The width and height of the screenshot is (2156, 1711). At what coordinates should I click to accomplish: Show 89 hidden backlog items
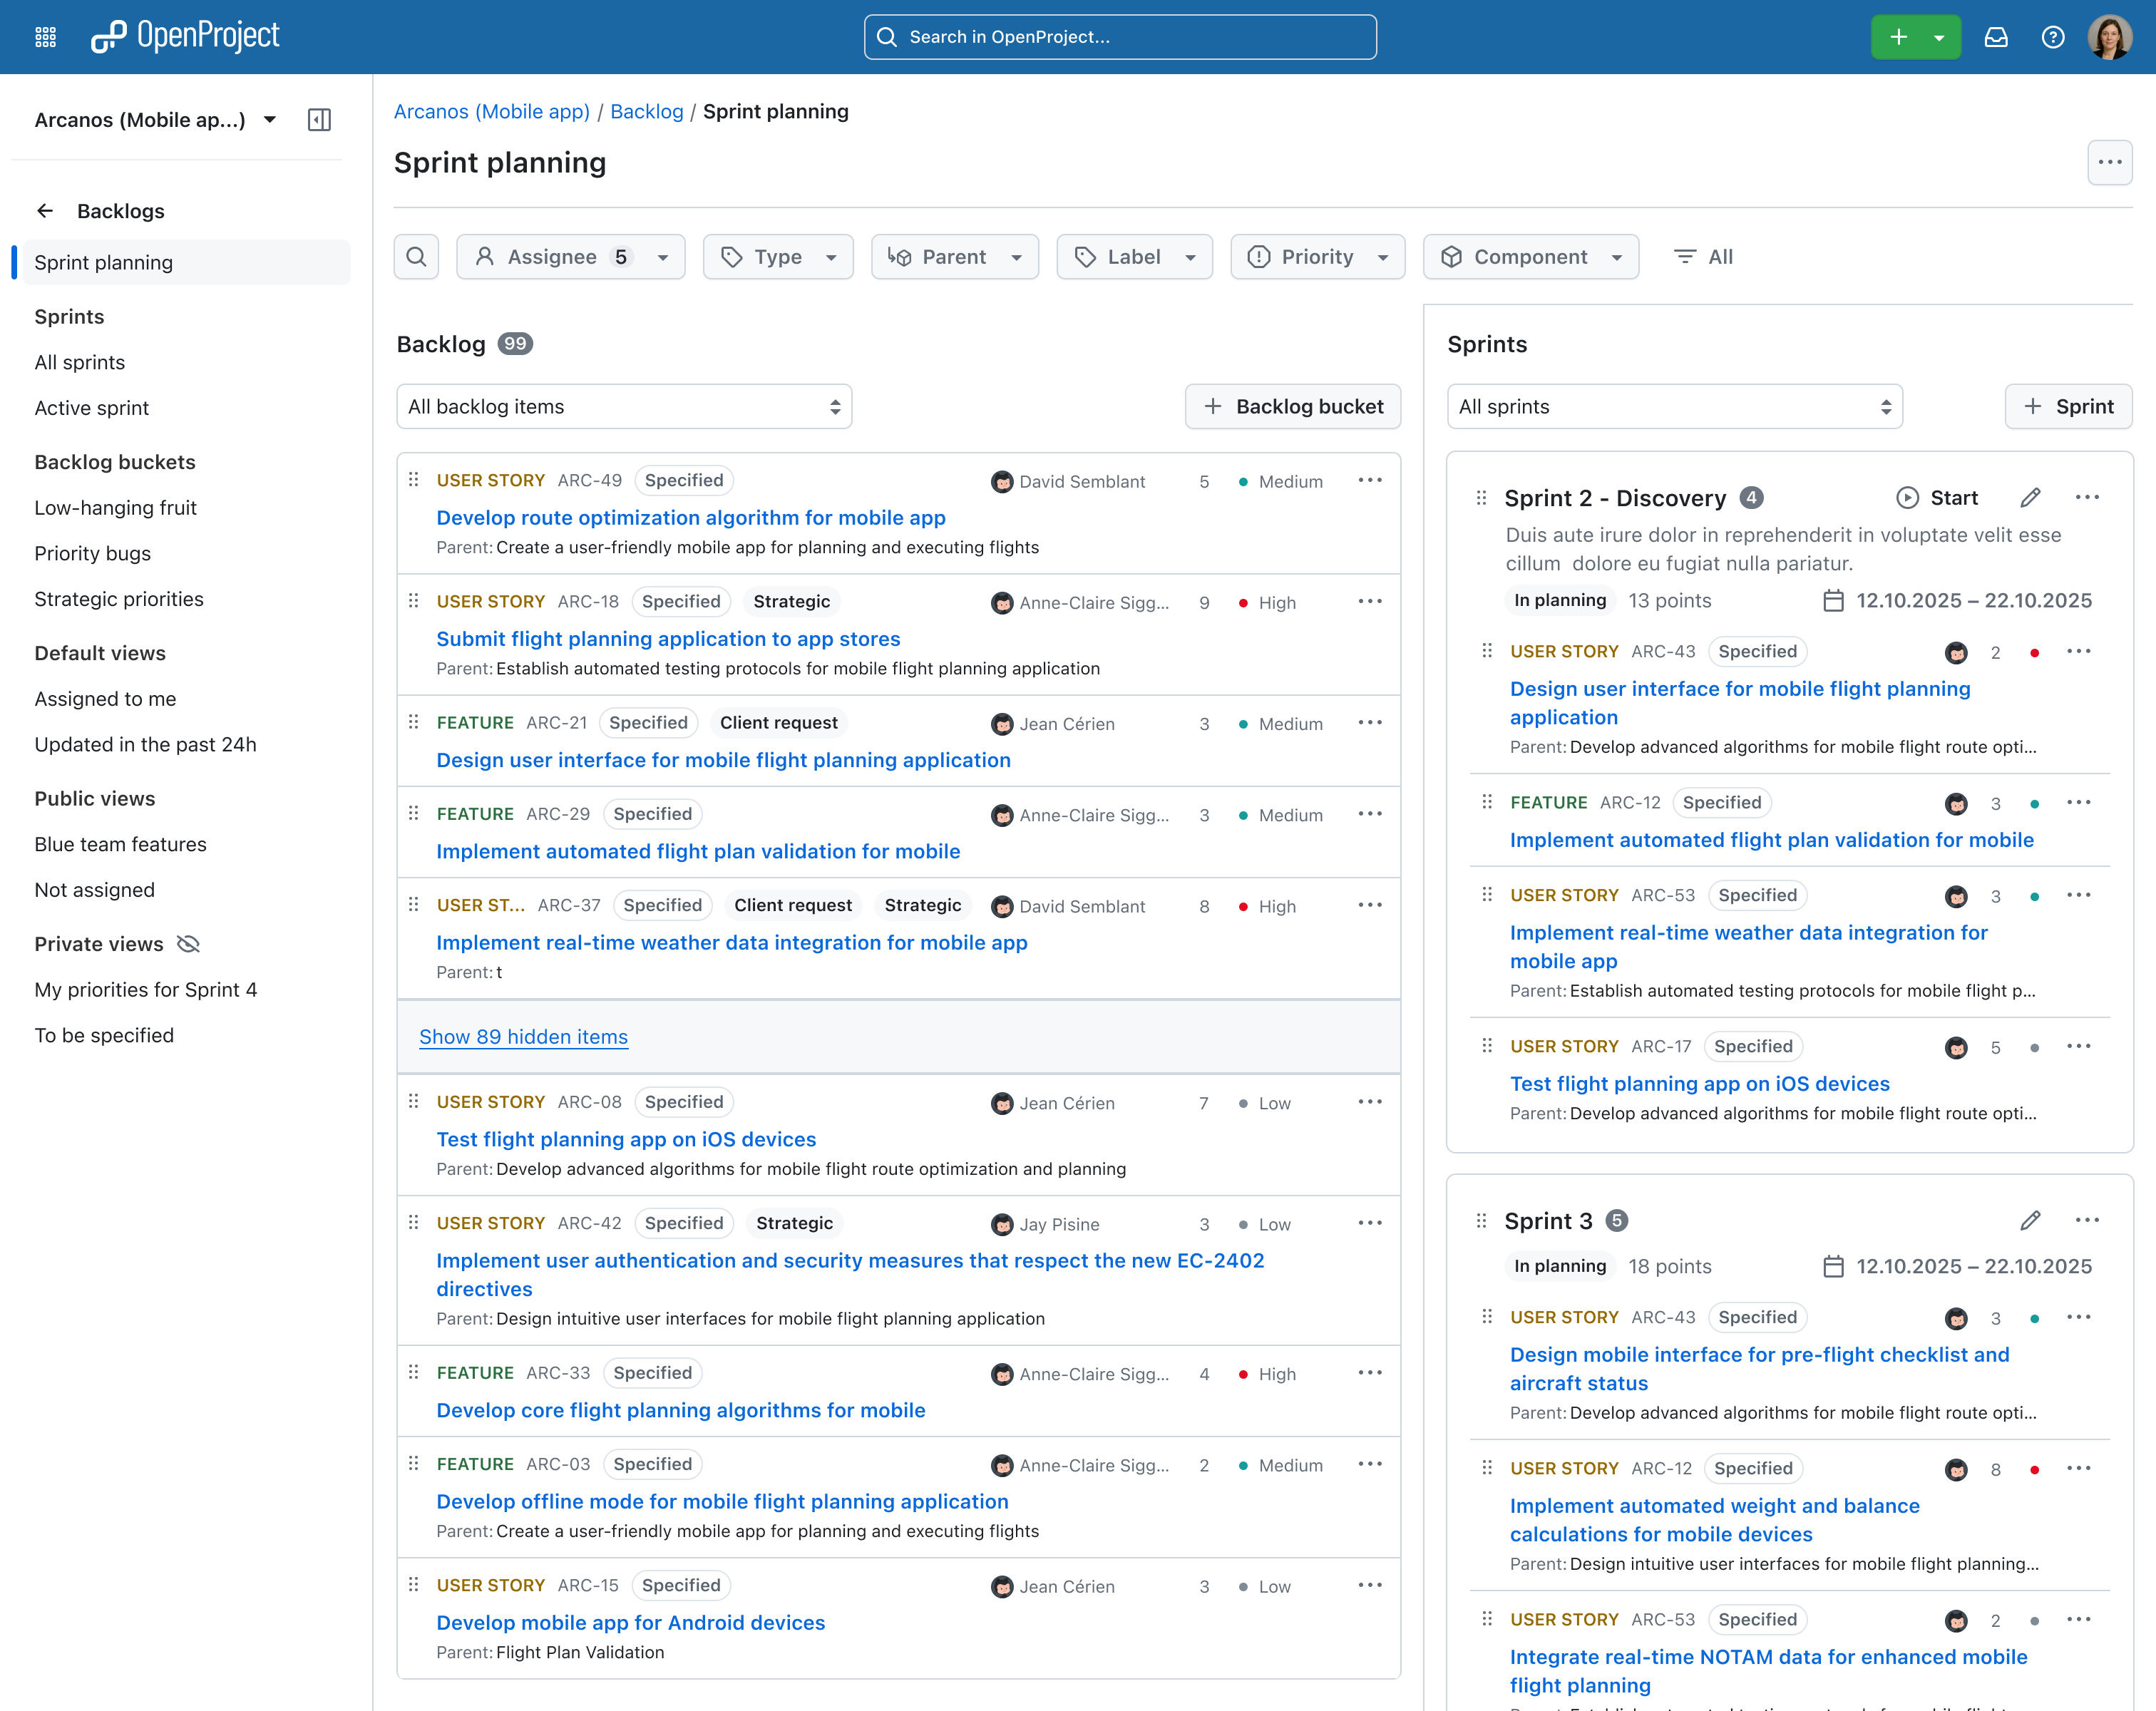click(x=523, y=1037)
